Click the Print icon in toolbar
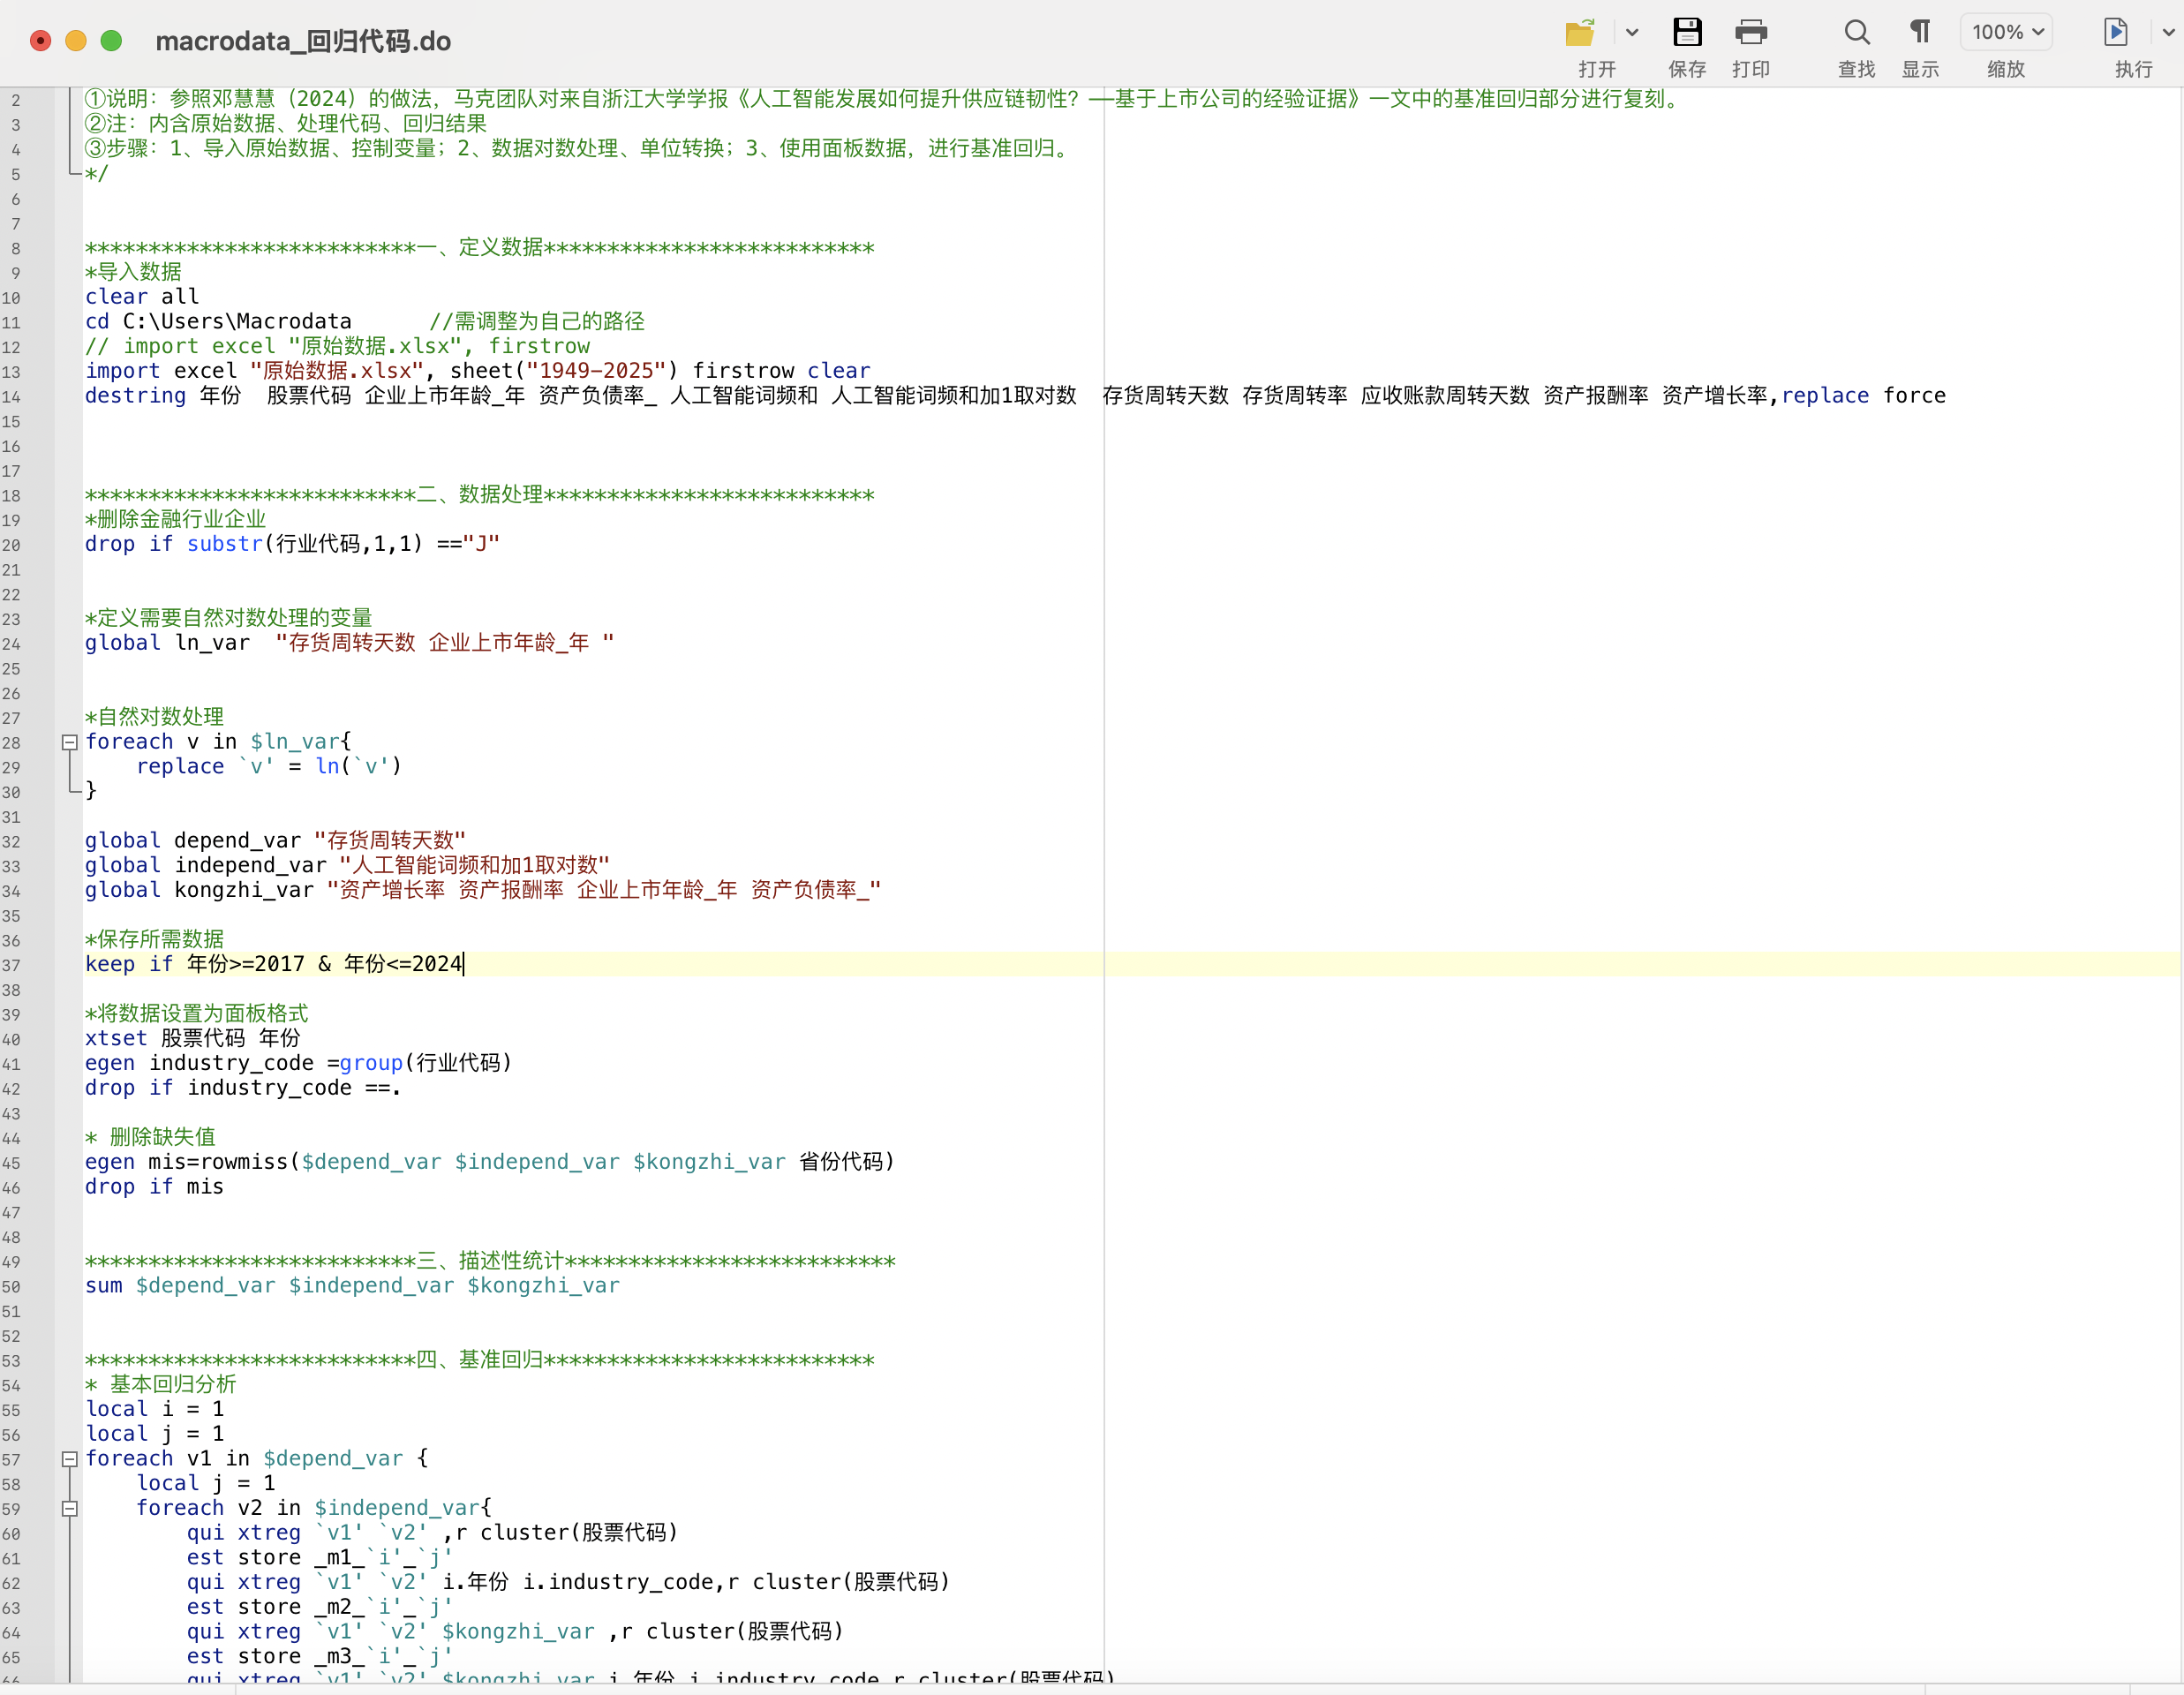 [x=1750, y=33]
